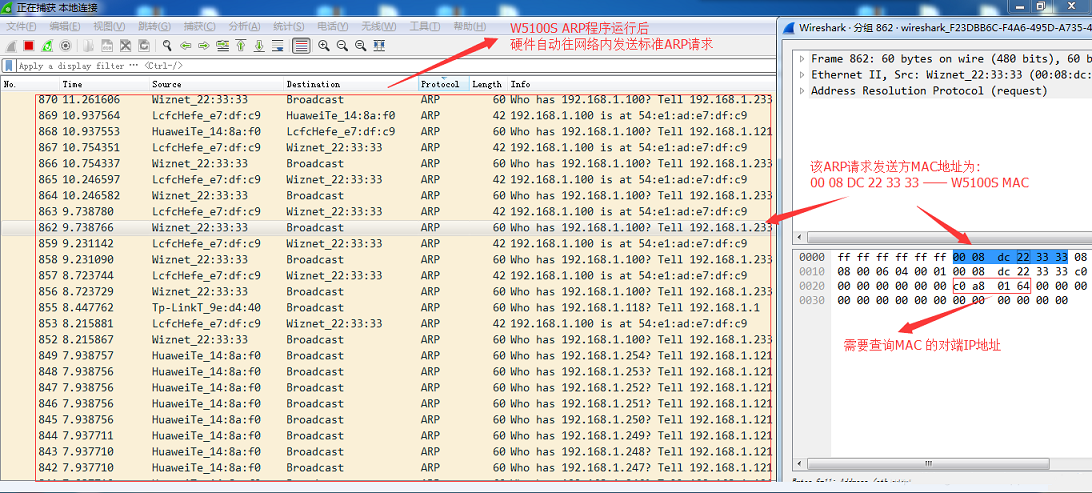Toggle packet list colorization

point(301,46)
